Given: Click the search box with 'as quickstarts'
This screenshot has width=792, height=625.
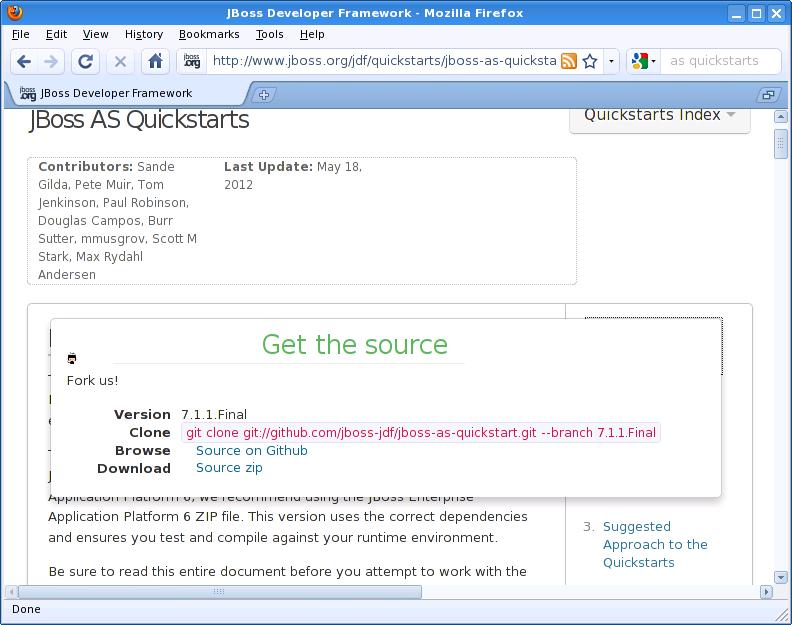Looking at the screenshot, I should [720, 61].
